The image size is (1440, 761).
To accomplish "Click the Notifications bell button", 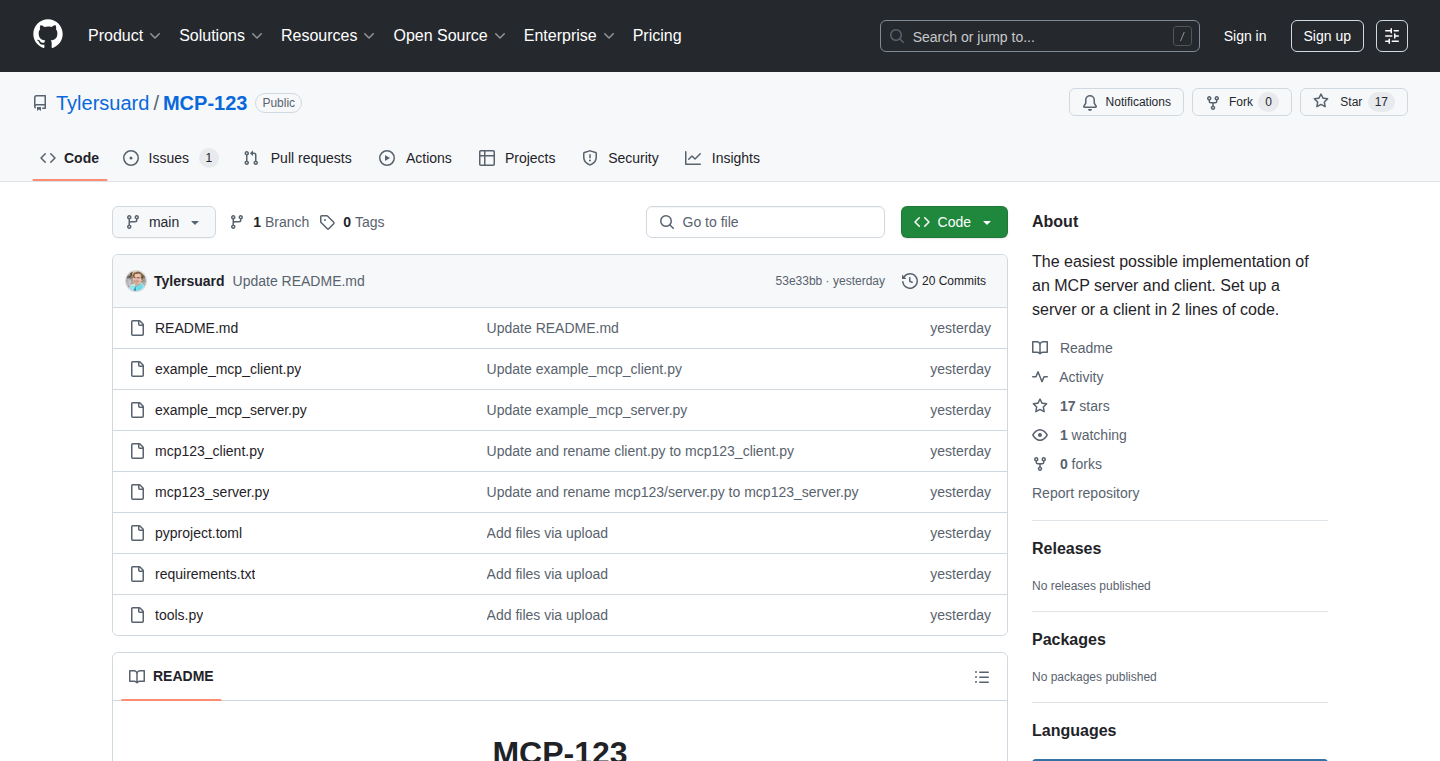I will coord(1127,102).
